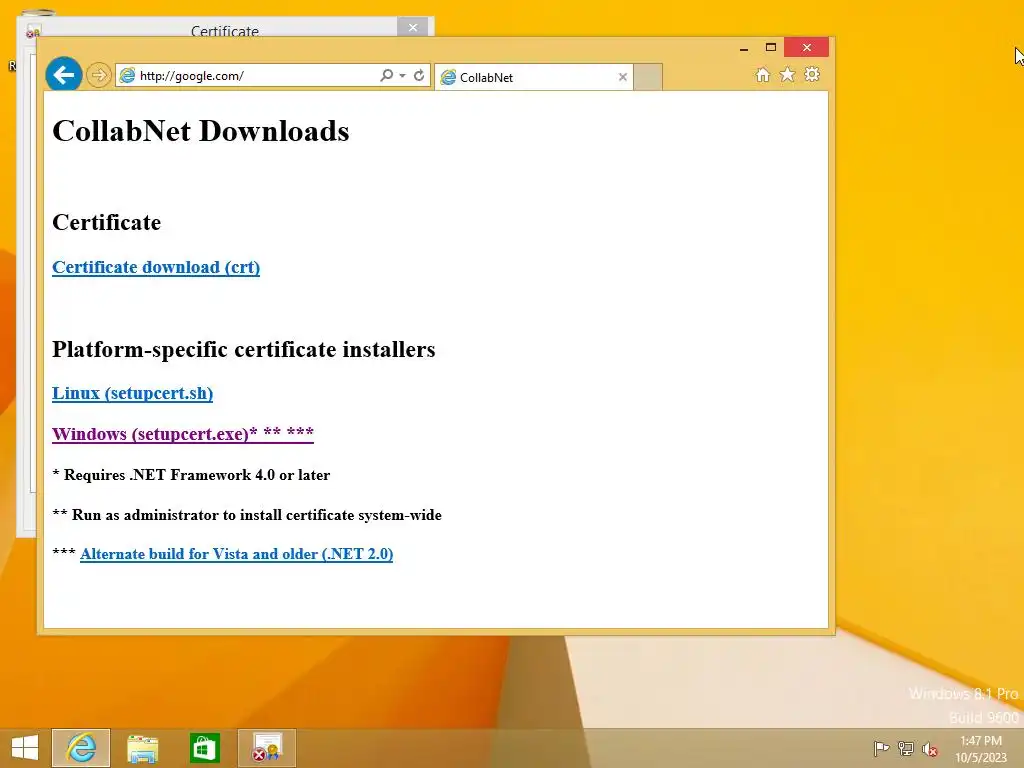Click the Requires .NET Framework 4.0 note

pos(191,475)
